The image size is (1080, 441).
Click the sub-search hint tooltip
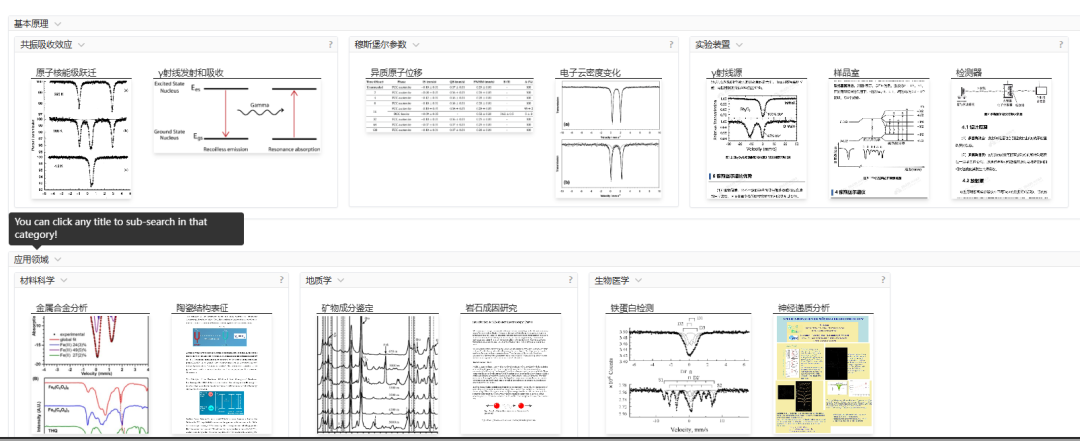(126, 229)
